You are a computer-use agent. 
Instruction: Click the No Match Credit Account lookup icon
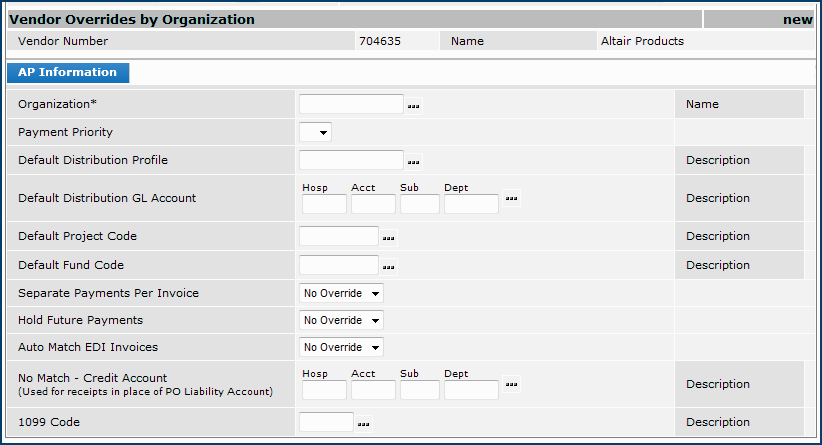click(511, 384)
